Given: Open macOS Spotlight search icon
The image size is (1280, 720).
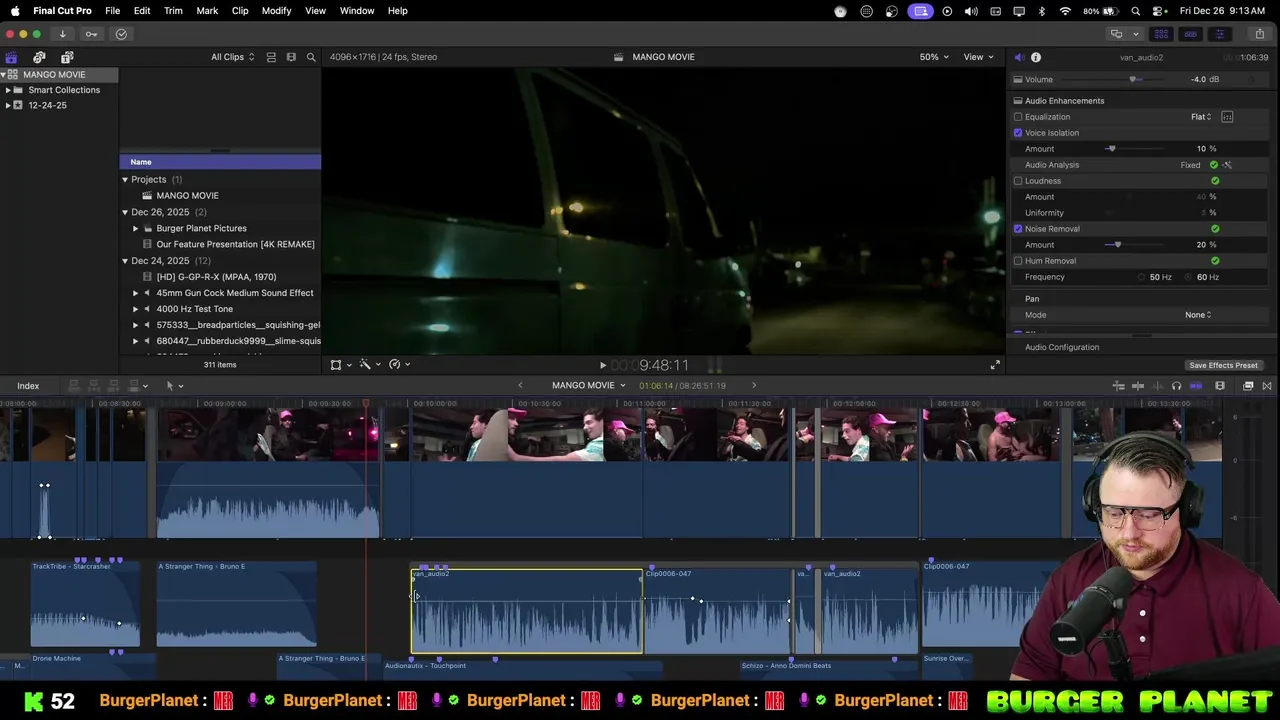Looking at the screenshot, I should [x=1136, y=11].
